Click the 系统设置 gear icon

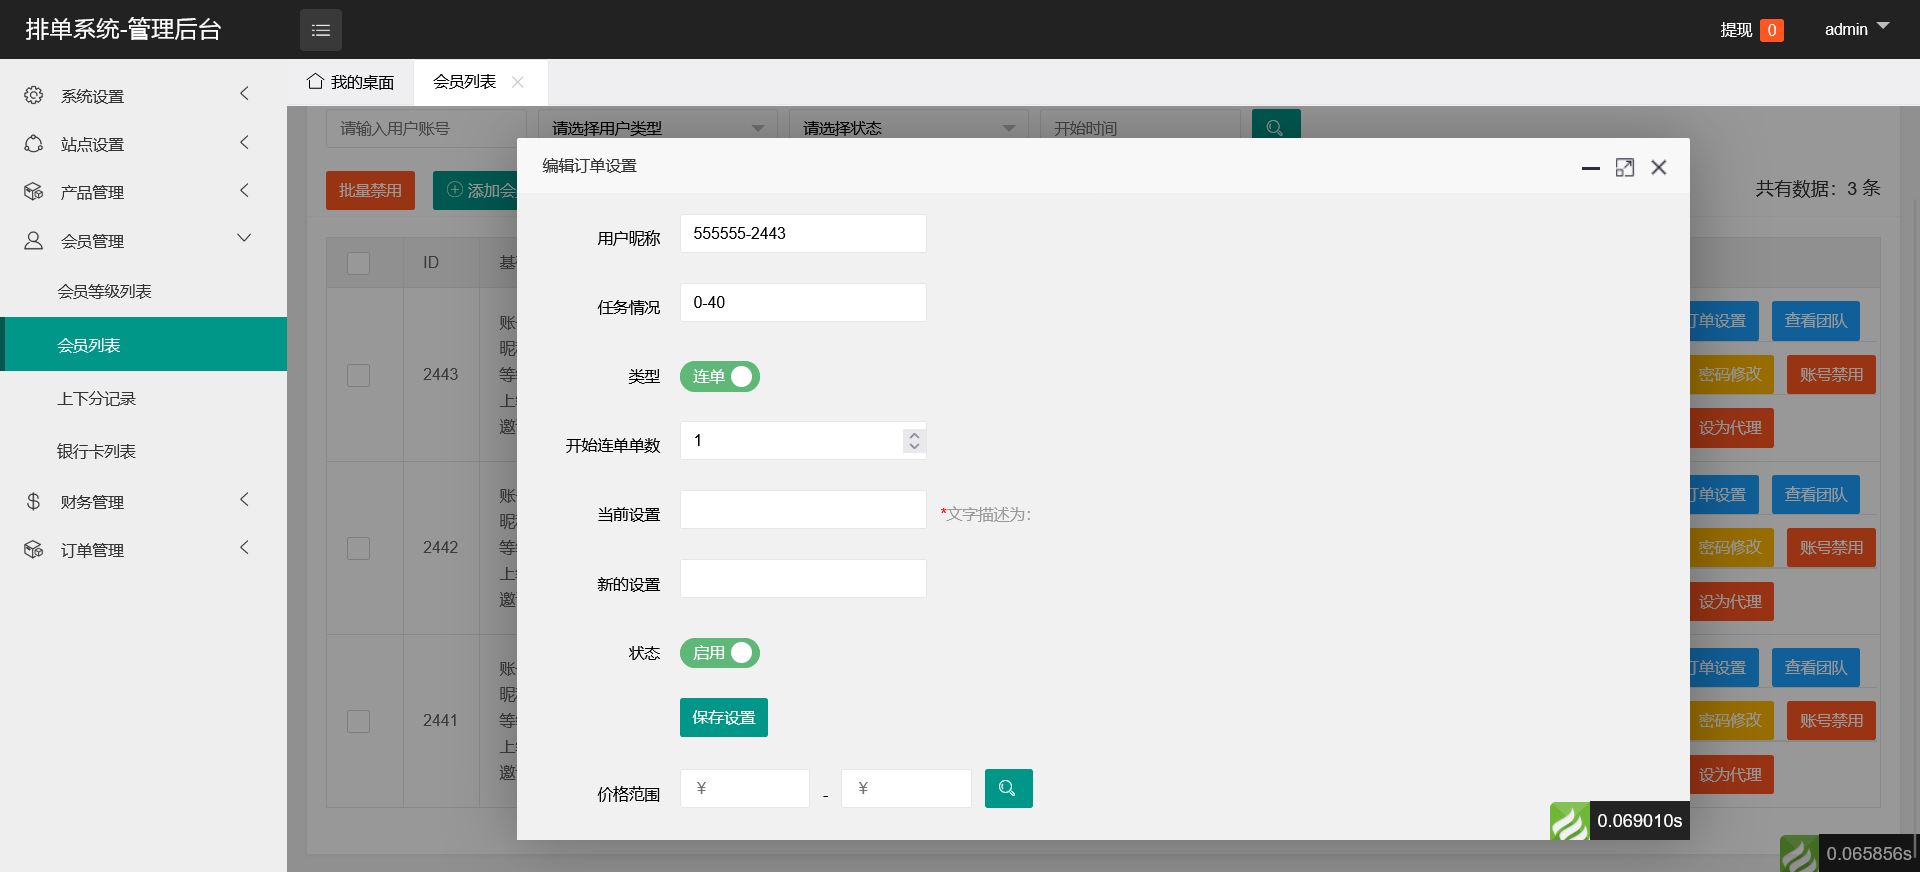34,95
